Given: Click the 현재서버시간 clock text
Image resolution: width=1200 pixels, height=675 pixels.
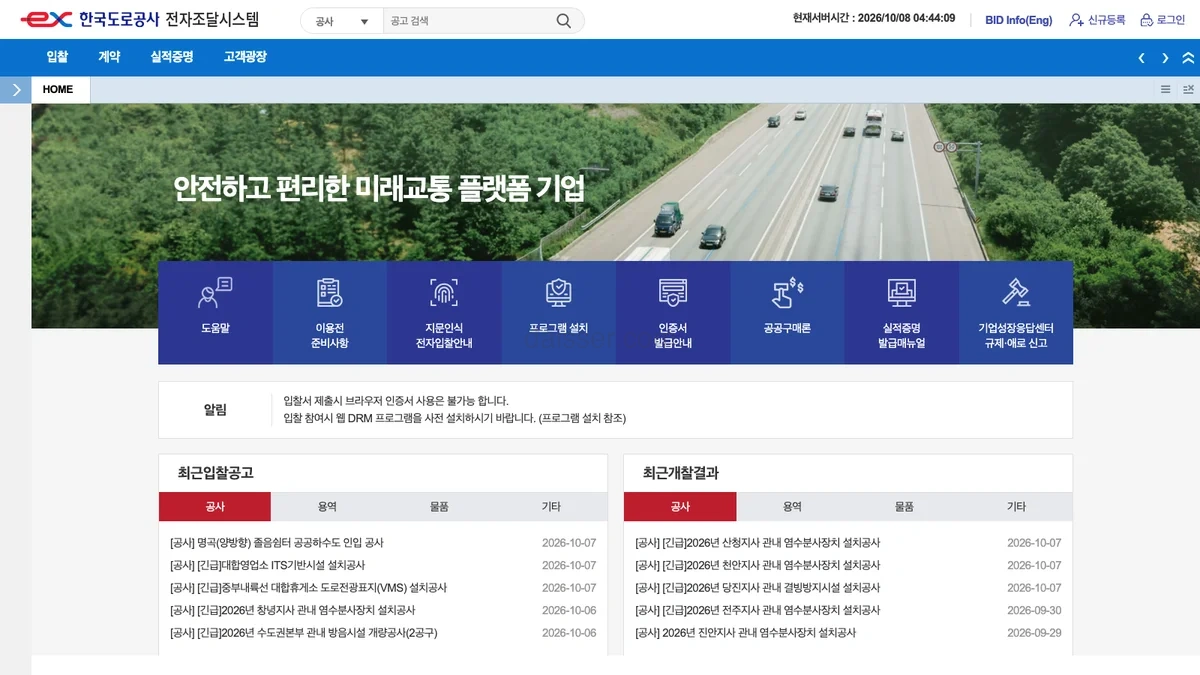Looking at the screenshot, I should (x=873, y=19).
